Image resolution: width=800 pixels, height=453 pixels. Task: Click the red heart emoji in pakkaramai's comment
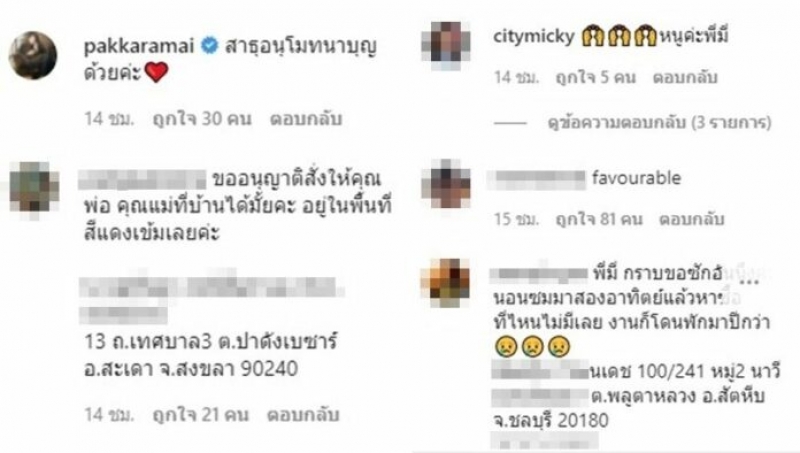pos(157,72)
